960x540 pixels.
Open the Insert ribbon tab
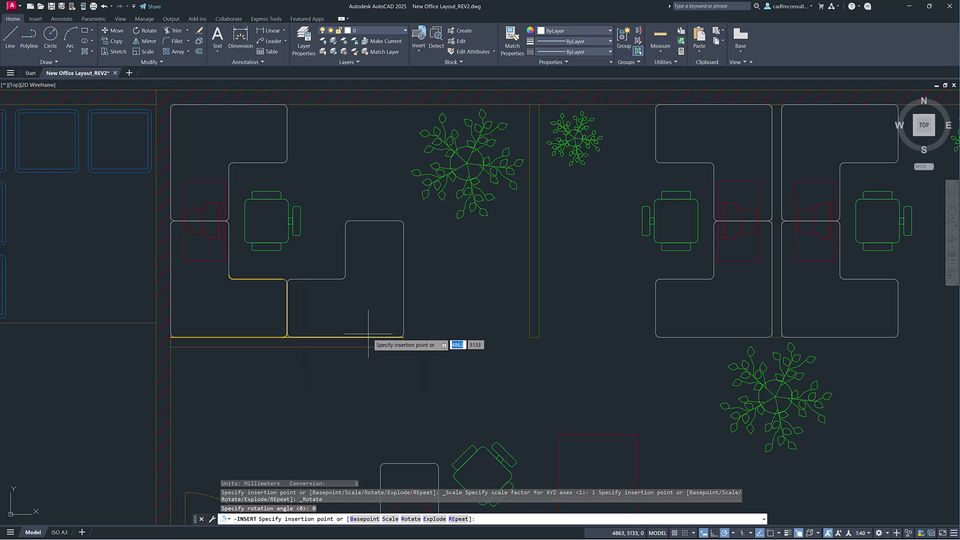36,19
